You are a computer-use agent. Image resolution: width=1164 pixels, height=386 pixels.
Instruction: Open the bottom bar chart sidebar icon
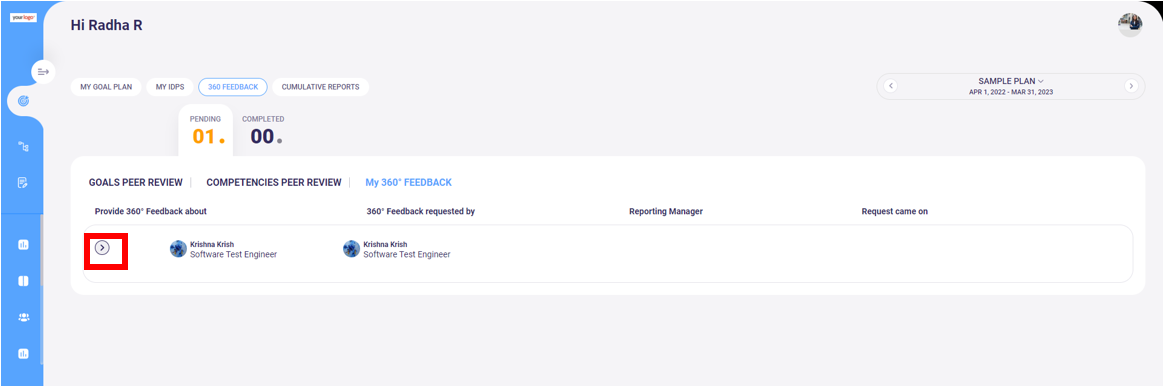click(x=23, y=353)
